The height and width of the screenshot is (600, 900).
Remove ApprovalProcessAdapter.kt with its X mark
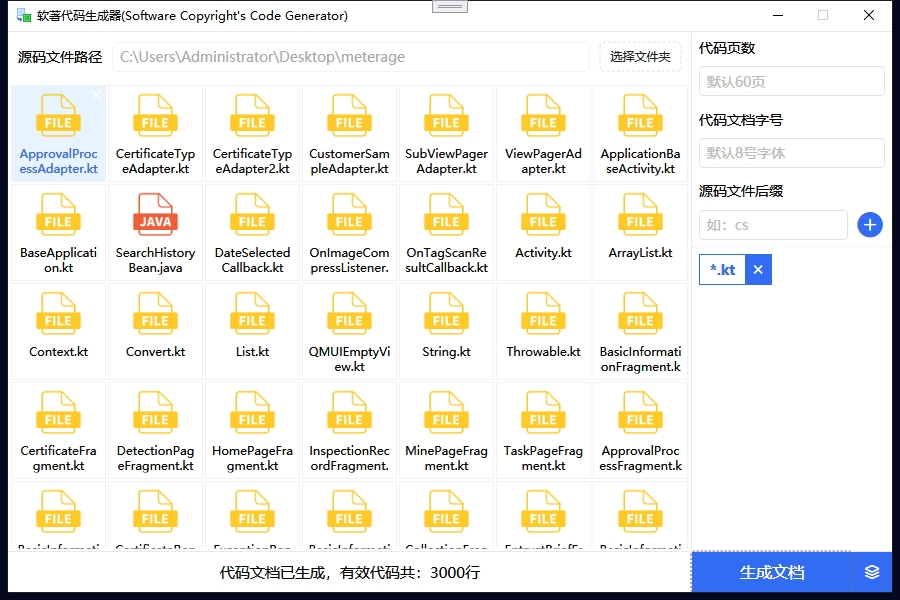coord(96,95)
